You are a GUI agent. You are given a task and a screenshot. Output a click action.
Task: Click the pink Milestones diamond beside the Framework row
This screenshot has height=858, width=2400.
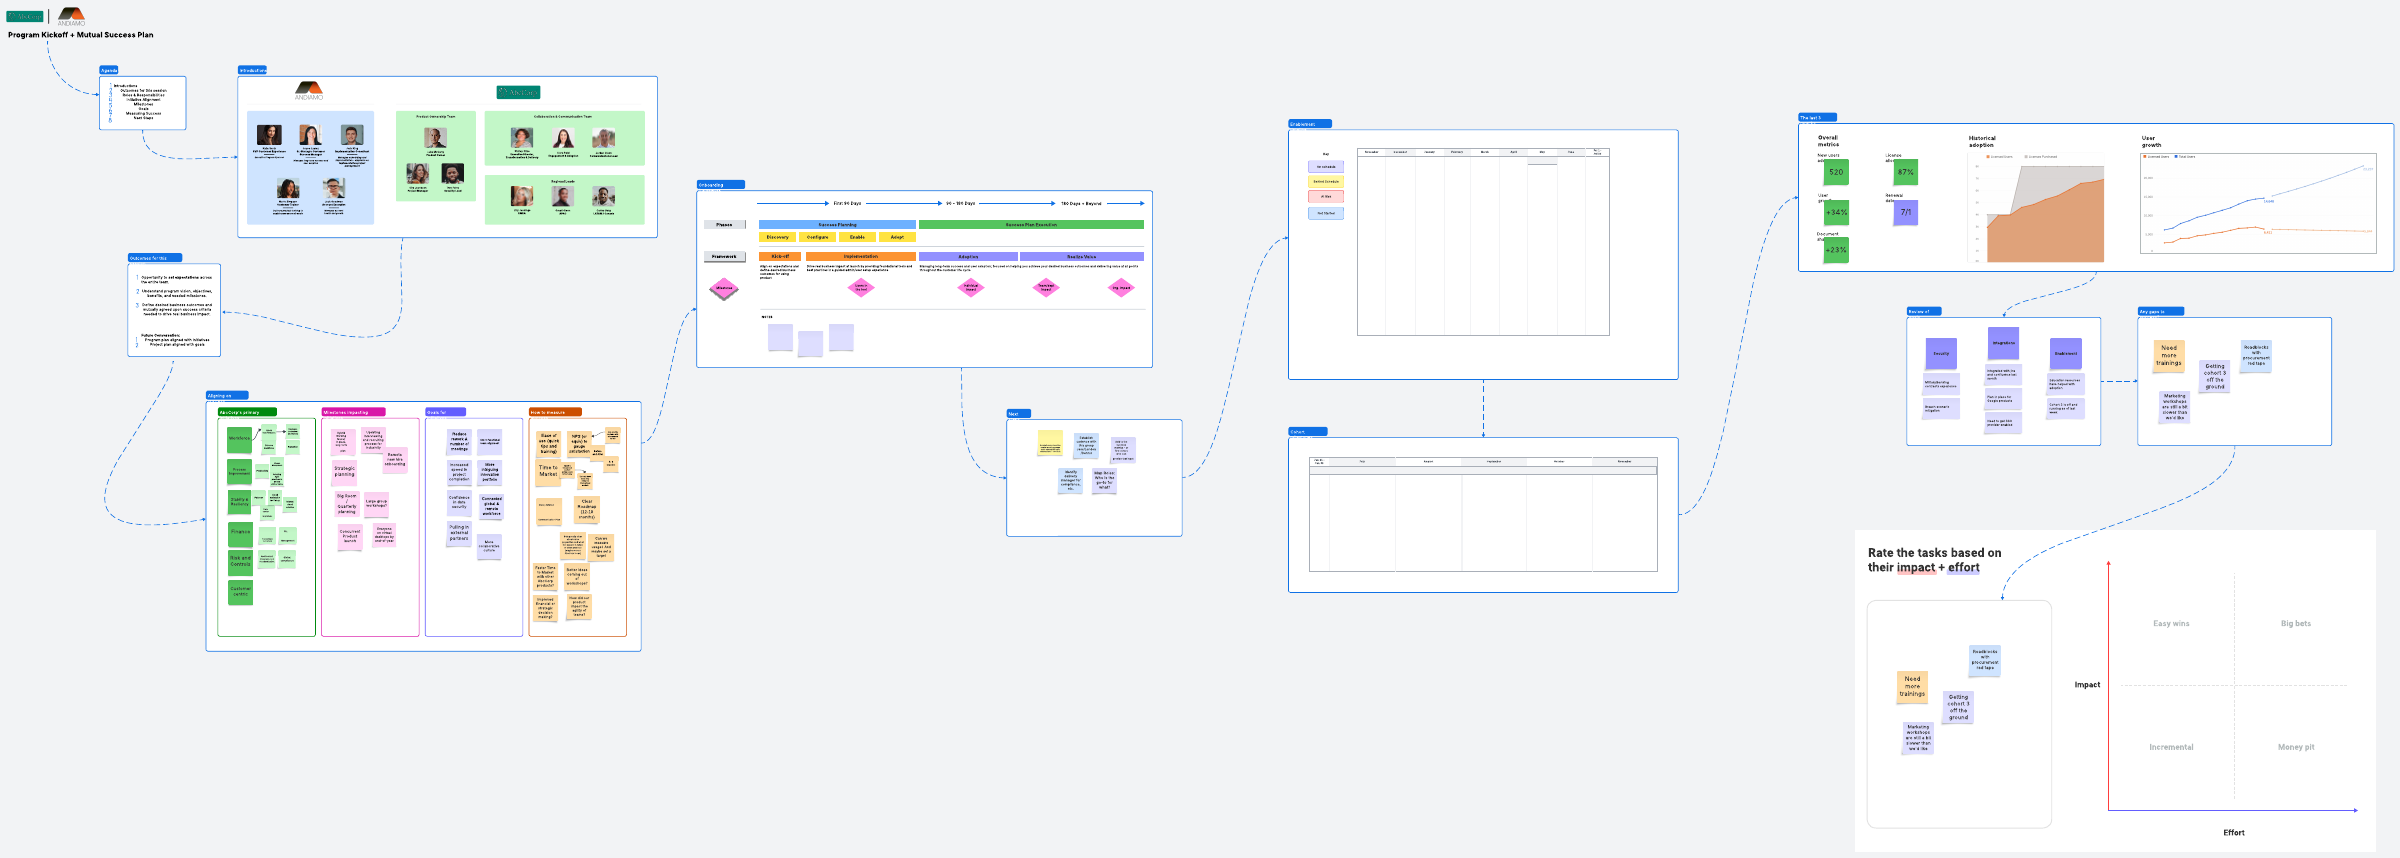[724, 289]
